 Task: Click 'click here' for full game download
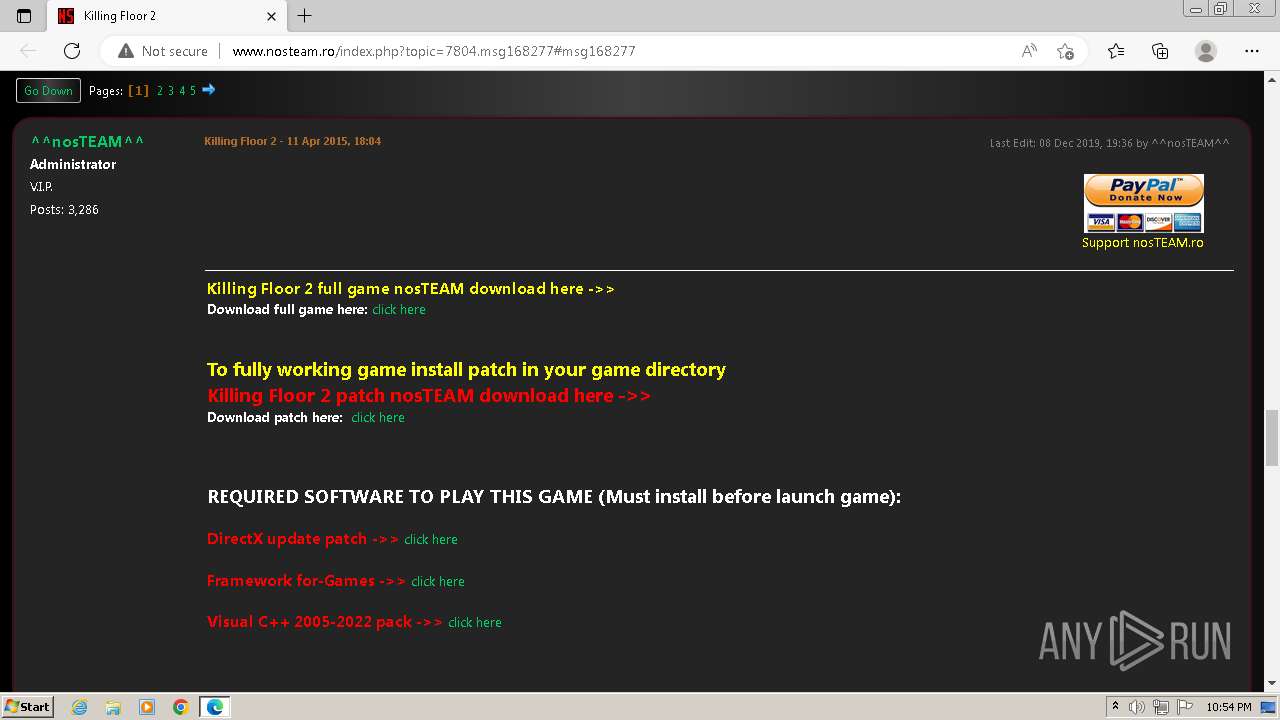click(399, 310)
